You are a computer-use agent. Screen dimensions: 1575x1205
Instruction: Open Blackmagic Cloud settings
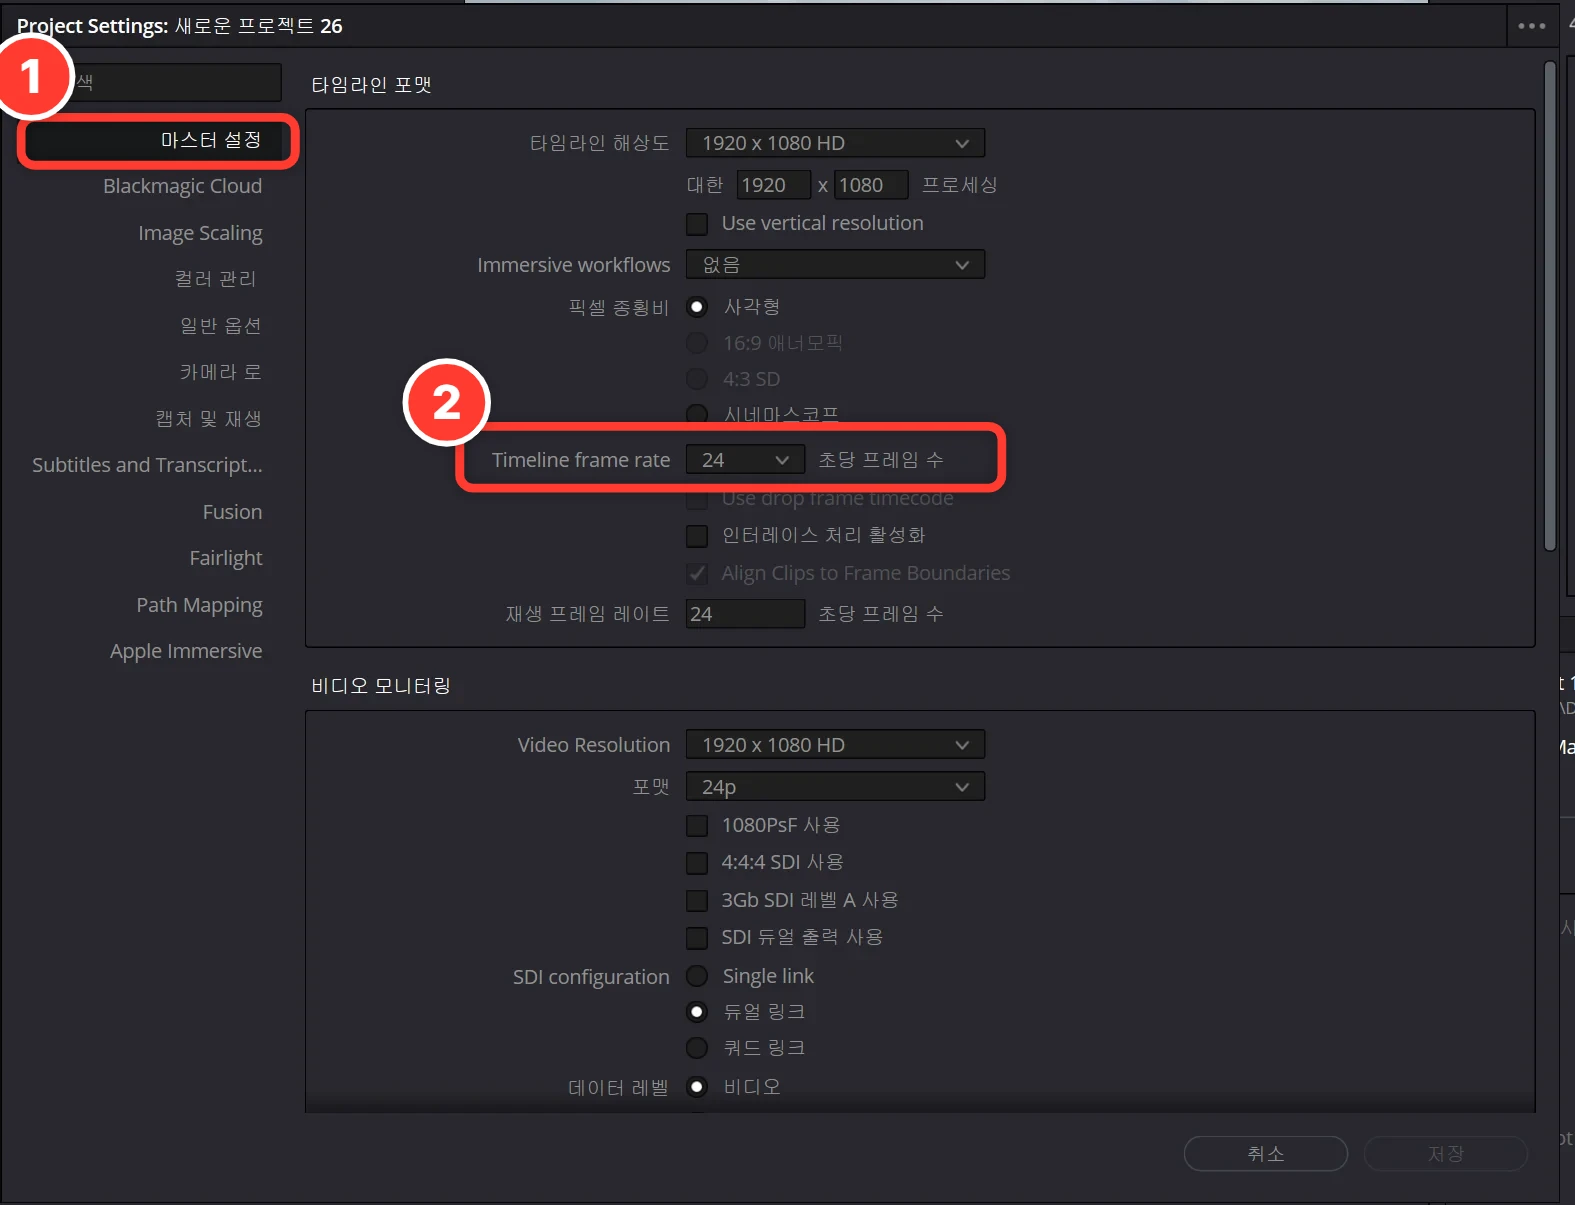pyautogui.click(x=182, y=186)
